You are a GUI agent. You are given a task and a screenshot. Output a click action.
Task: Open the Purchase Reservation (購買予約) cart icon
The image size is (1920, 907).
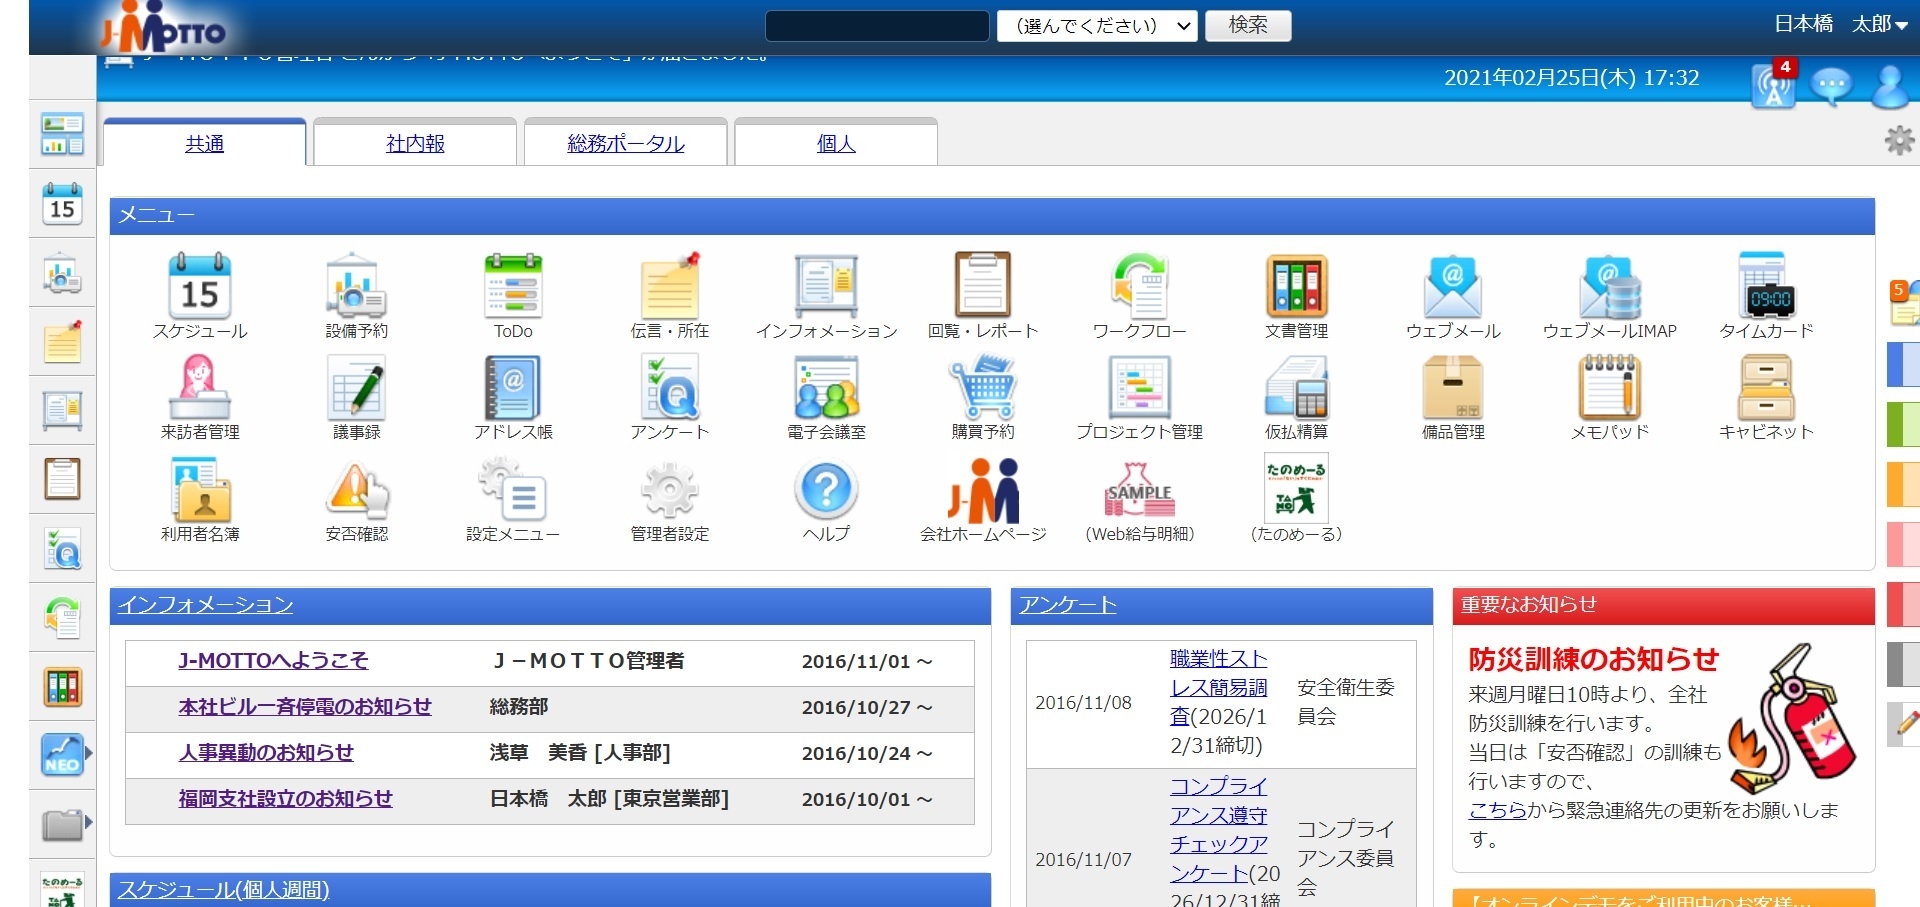[982, 388]
